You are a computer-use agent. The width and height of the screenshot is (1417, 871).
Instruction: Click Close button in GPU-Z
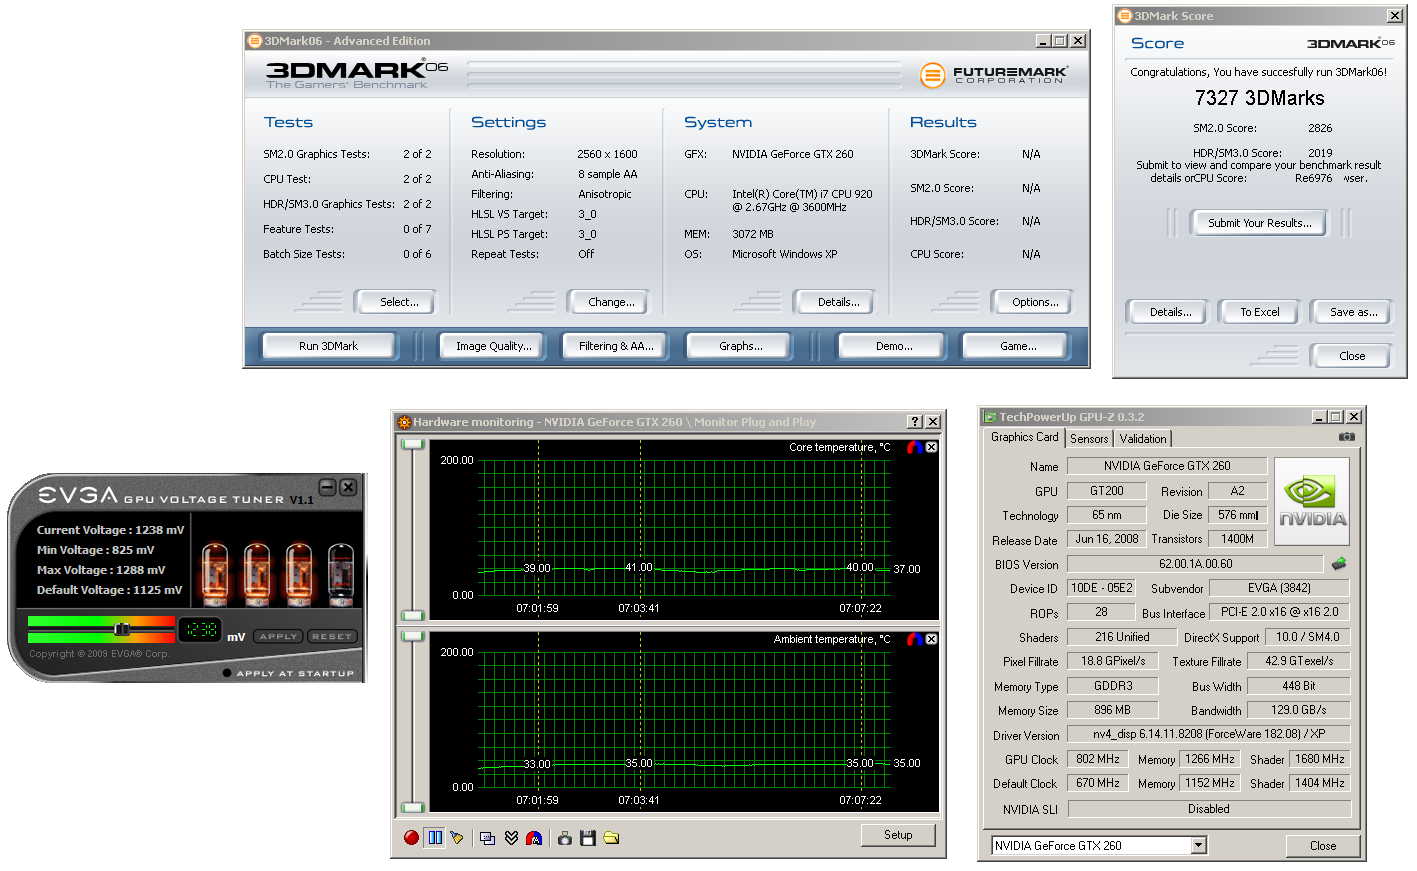pyautogui.click(x=1323, y=846)
